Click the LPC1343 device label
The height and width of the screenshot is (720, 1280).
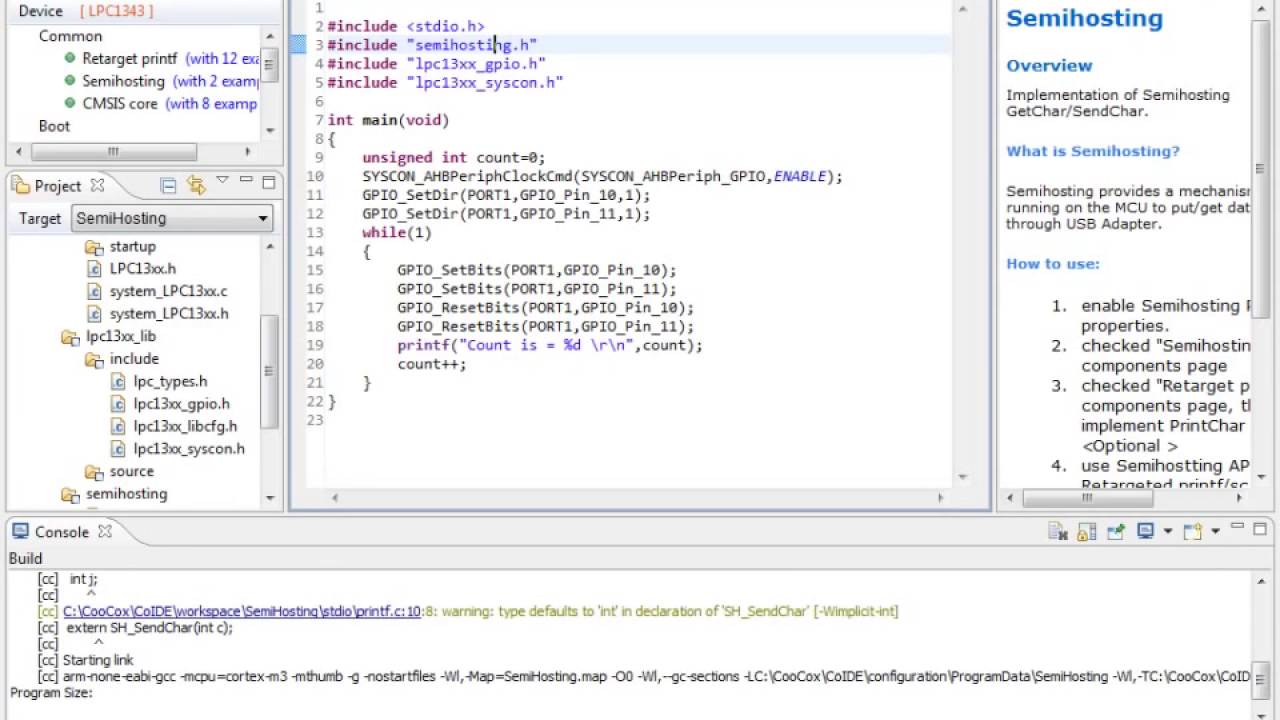point(117,11)
